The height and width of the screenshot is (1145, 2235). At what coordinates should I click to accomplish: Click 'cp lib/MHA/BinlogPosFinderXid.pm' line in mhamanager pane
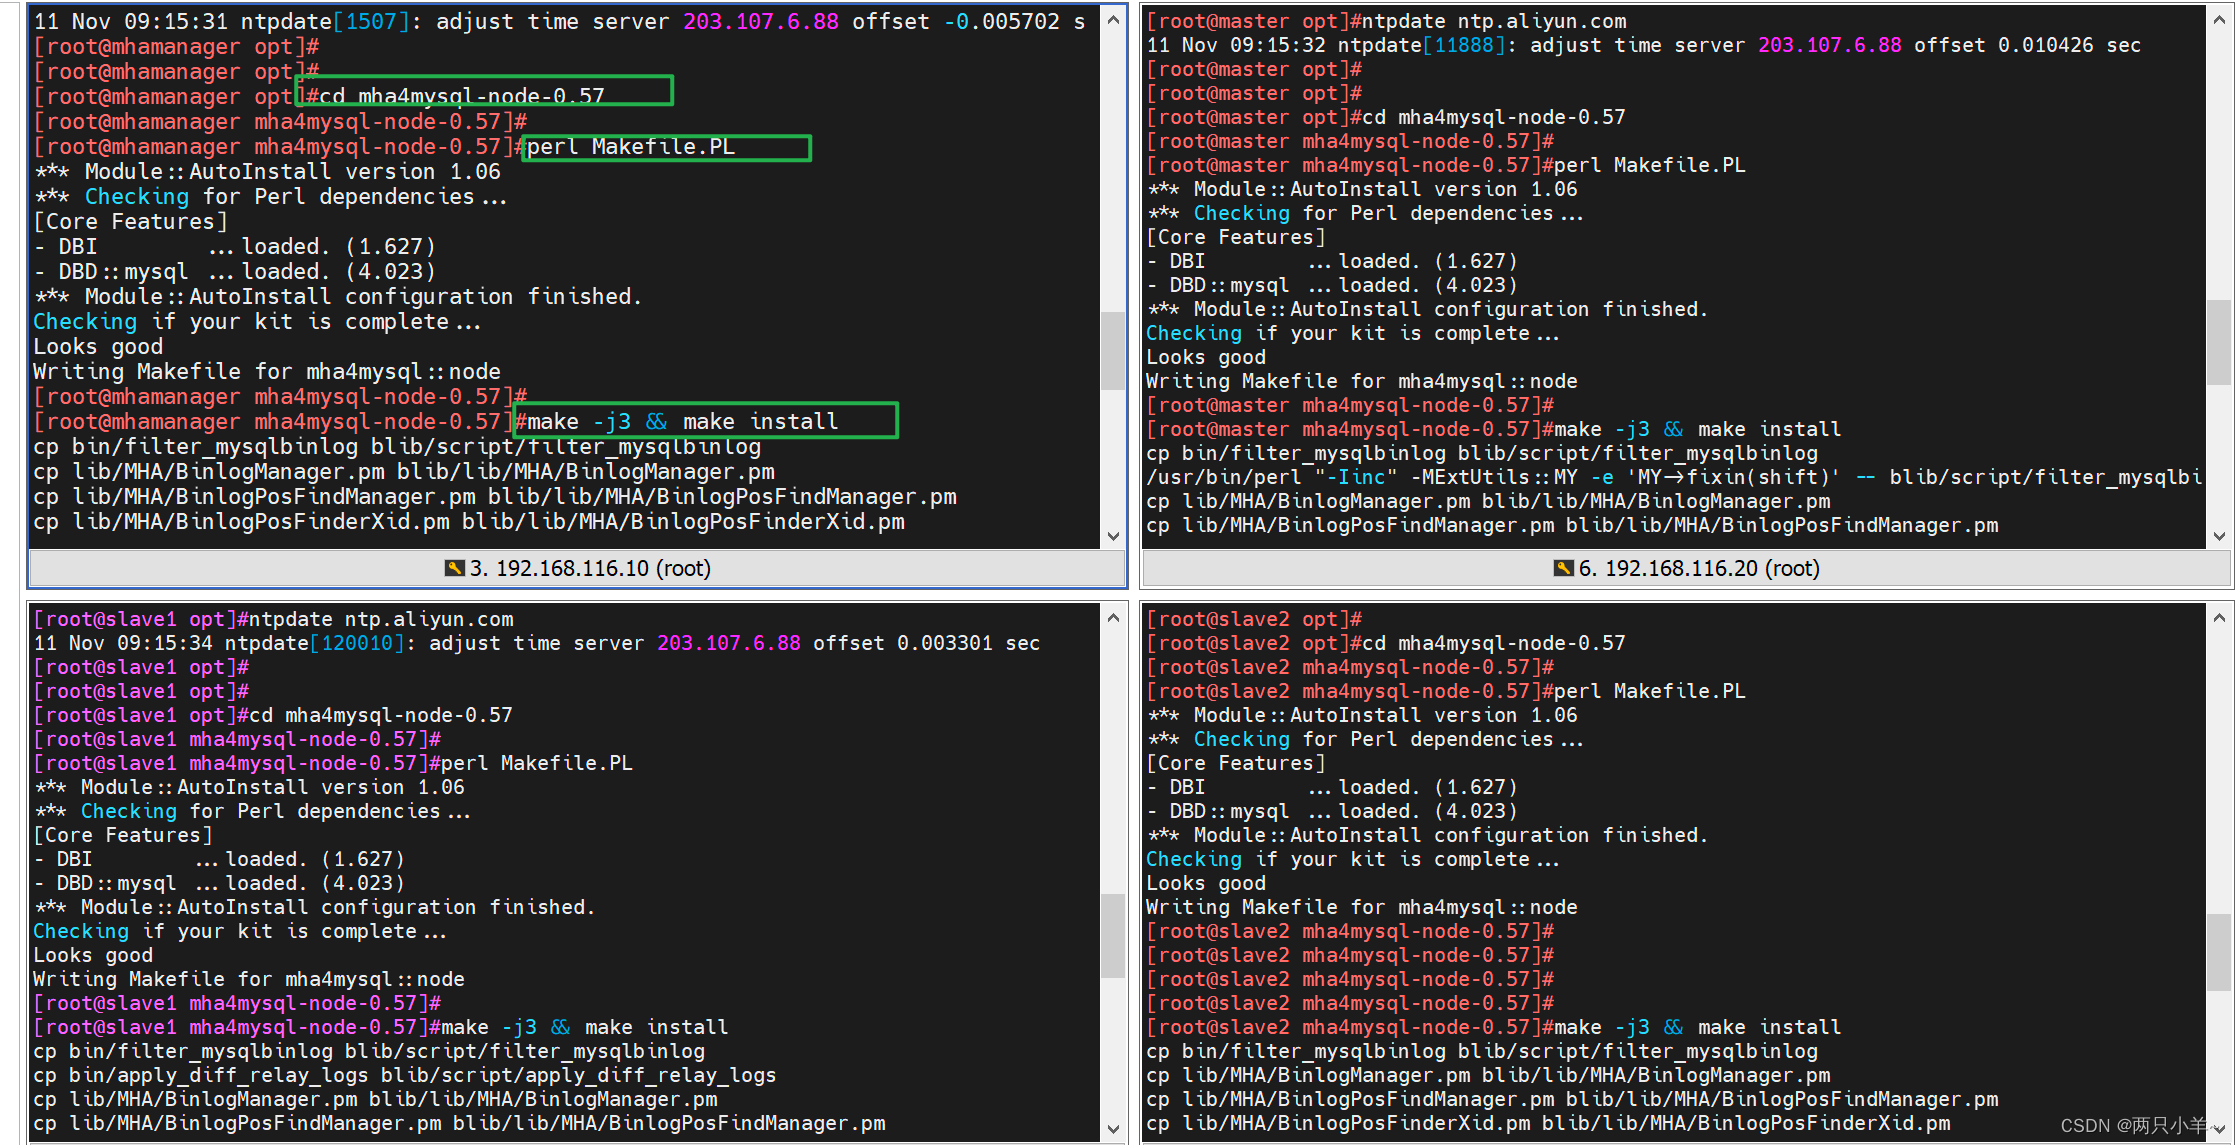pyautogui.click(x=469, y=522)
